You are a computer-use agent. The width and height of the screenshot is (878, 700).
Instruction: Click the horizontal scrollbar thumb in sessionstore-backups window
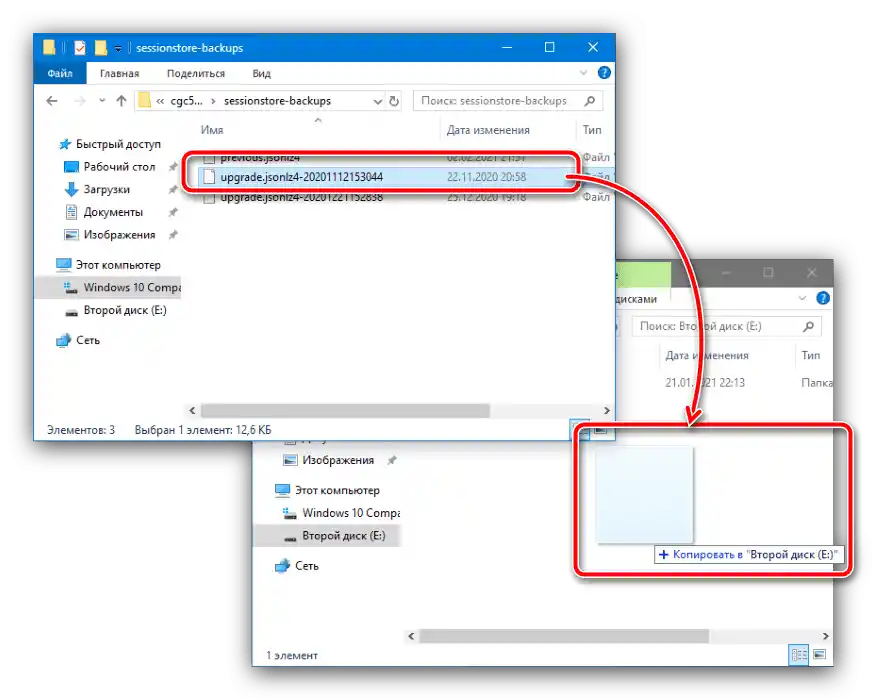[345, 411]
